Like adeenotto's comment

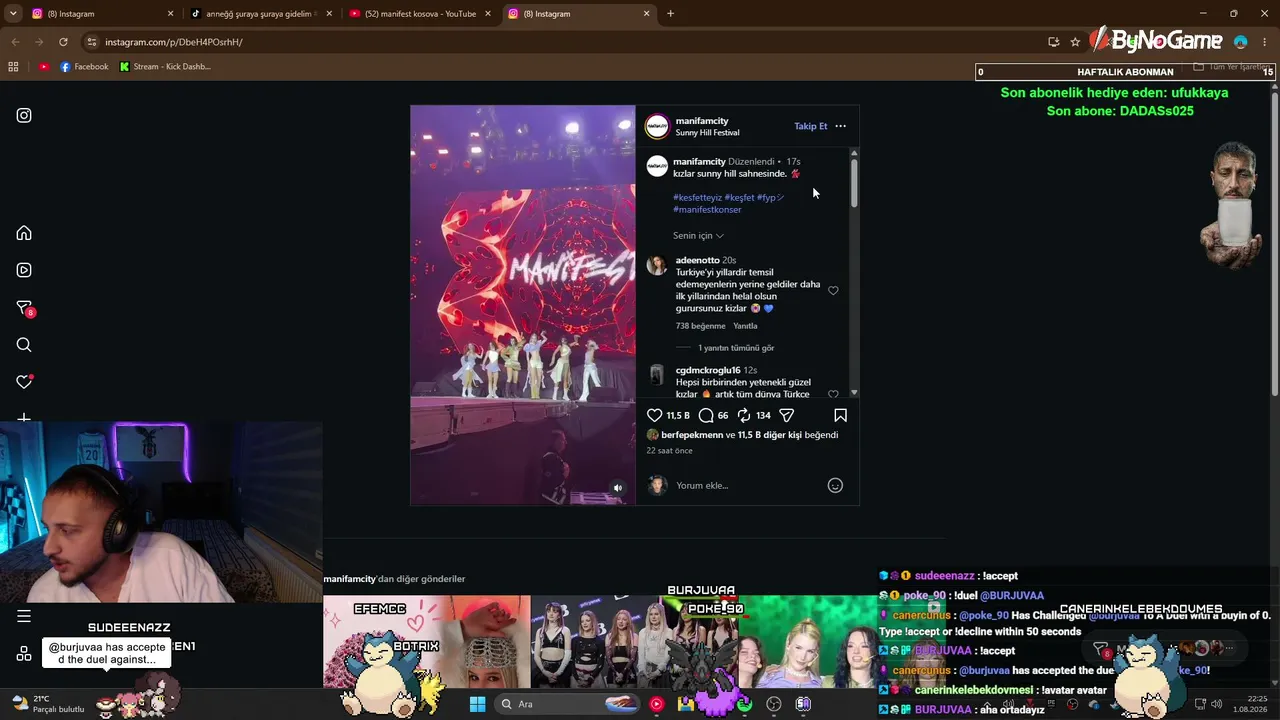833,290
